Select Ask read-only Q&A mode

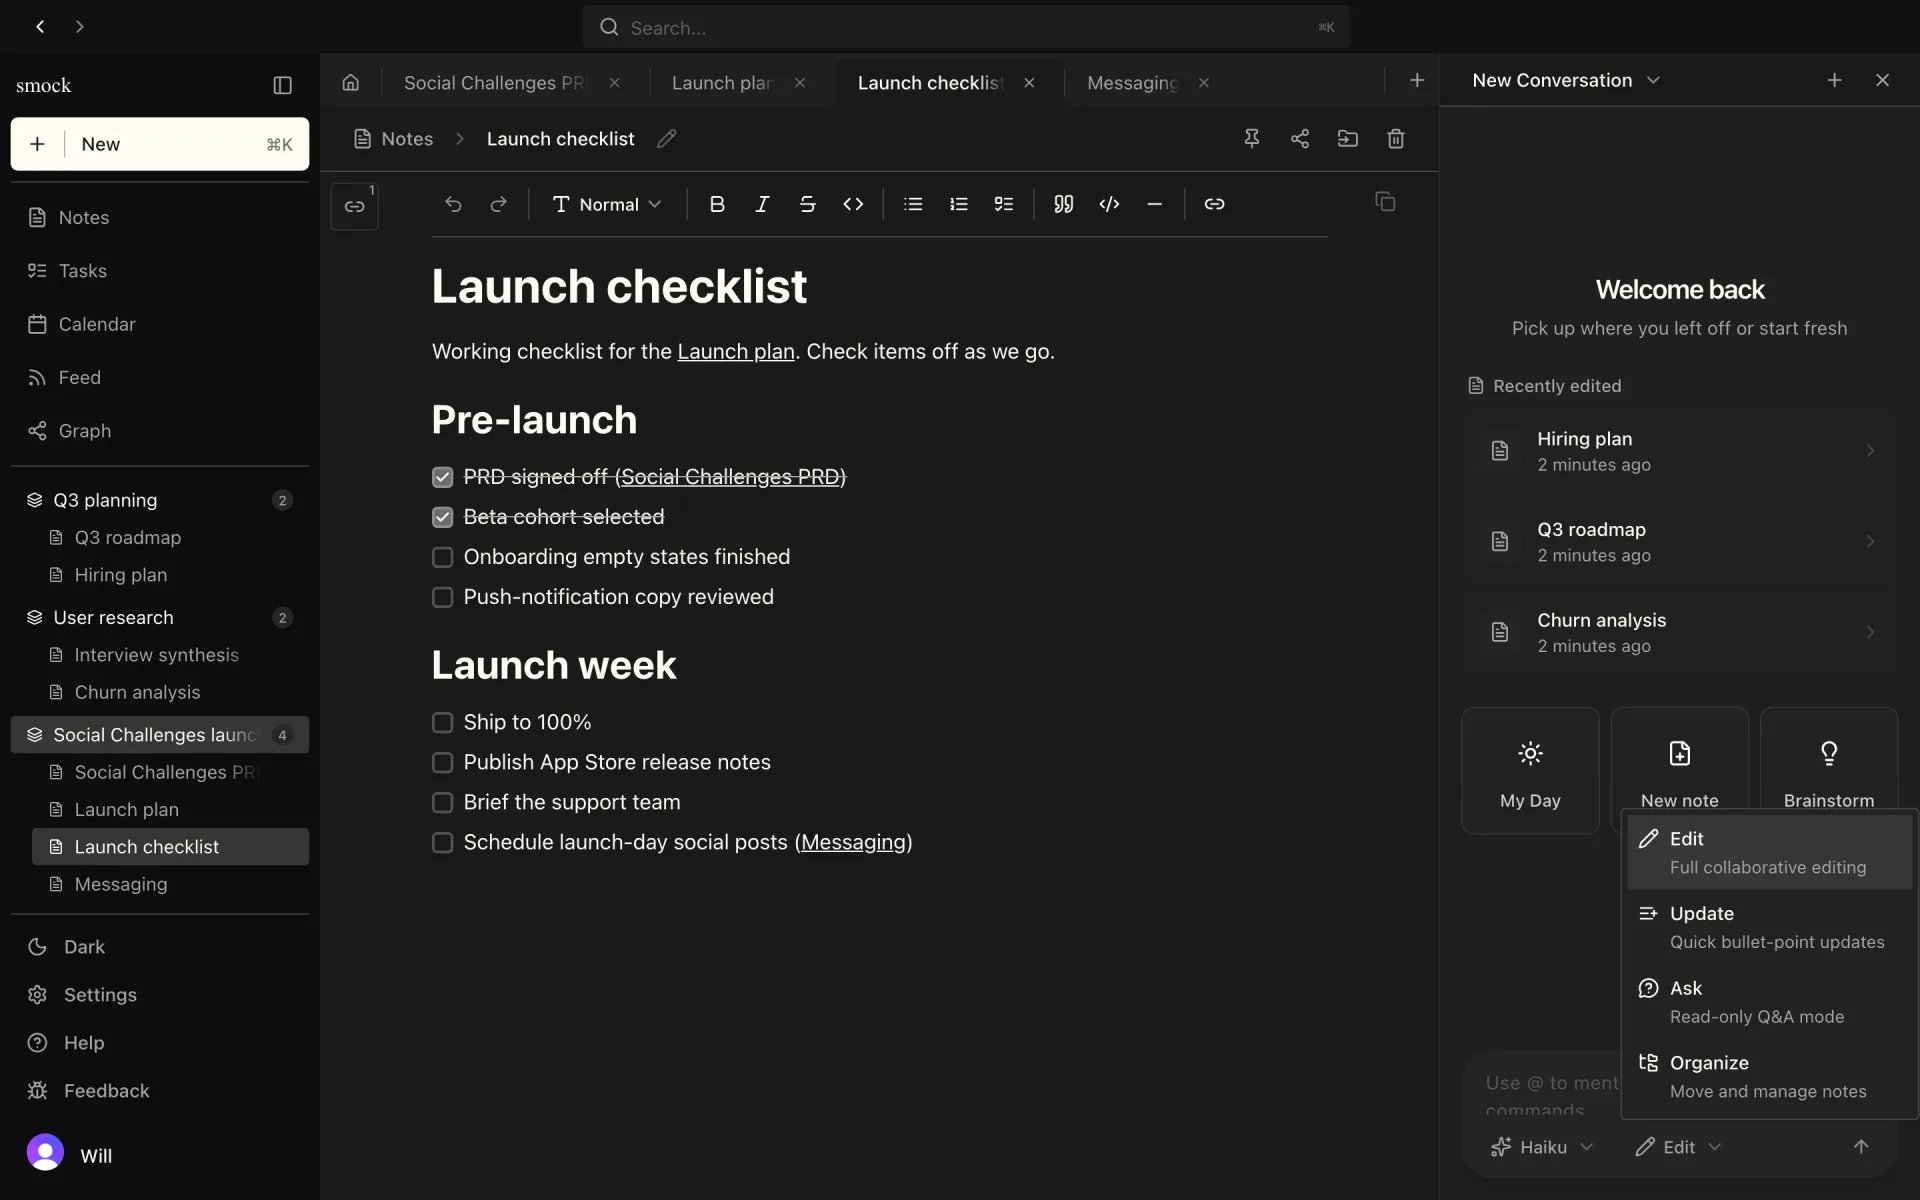point(1769,1002)
